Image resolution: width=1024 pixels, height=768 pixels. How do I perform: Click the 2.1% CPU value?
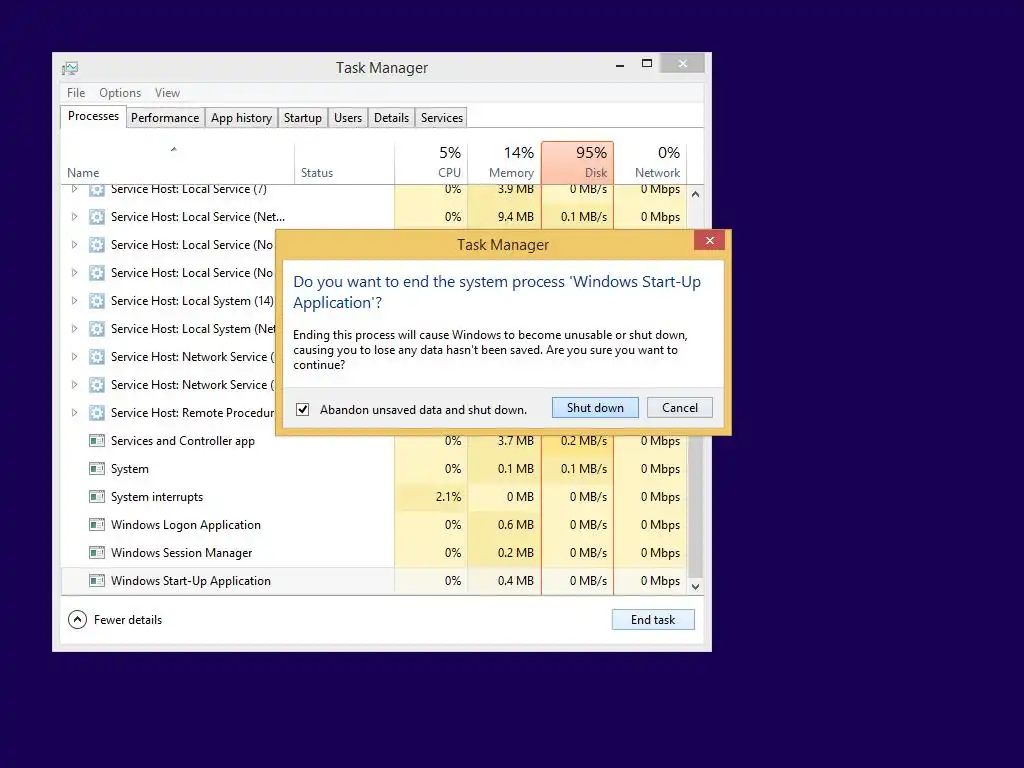click(x=449, y=497)
